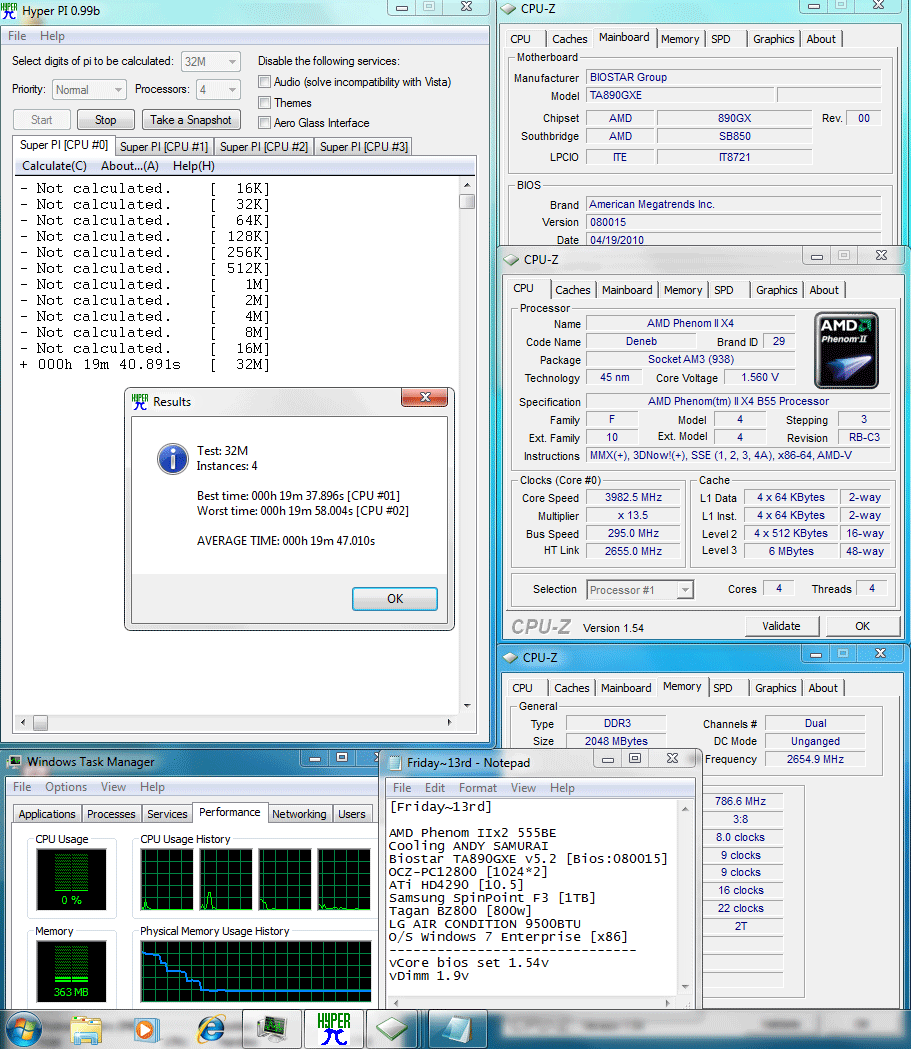Screen dimensions: 911x1049
Task: Click the Task Manager title bar icon
Action: coord(14,762)
